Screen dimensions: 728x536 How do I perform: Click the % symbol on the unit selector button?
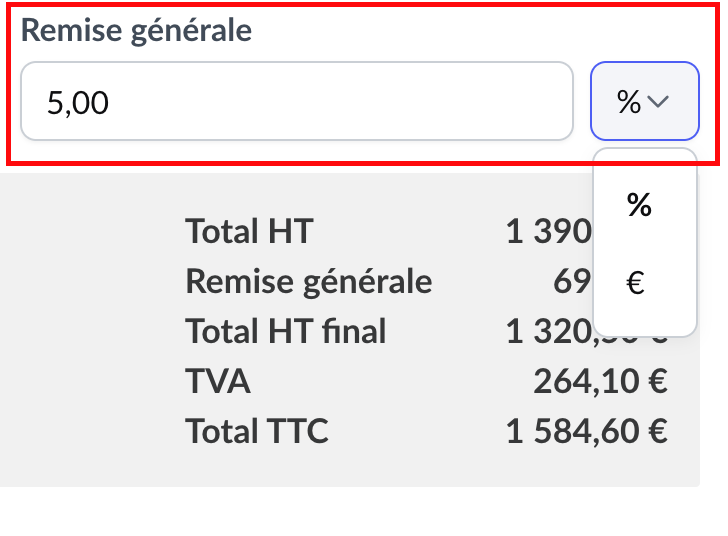click(628, 102)
